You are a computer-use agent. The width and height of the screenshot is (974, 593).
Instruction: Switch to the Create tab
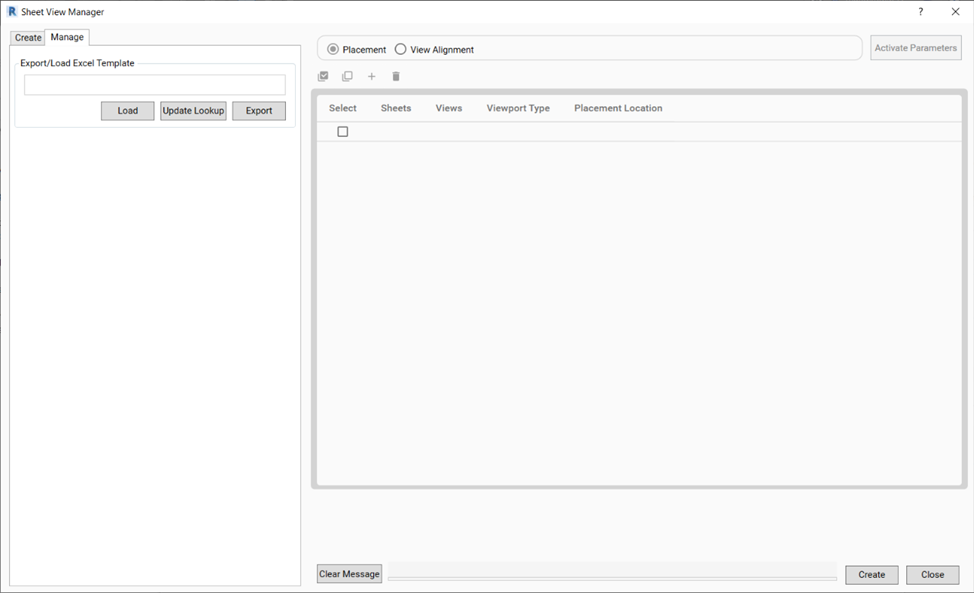pyautogui.click(x=28, y=37)
